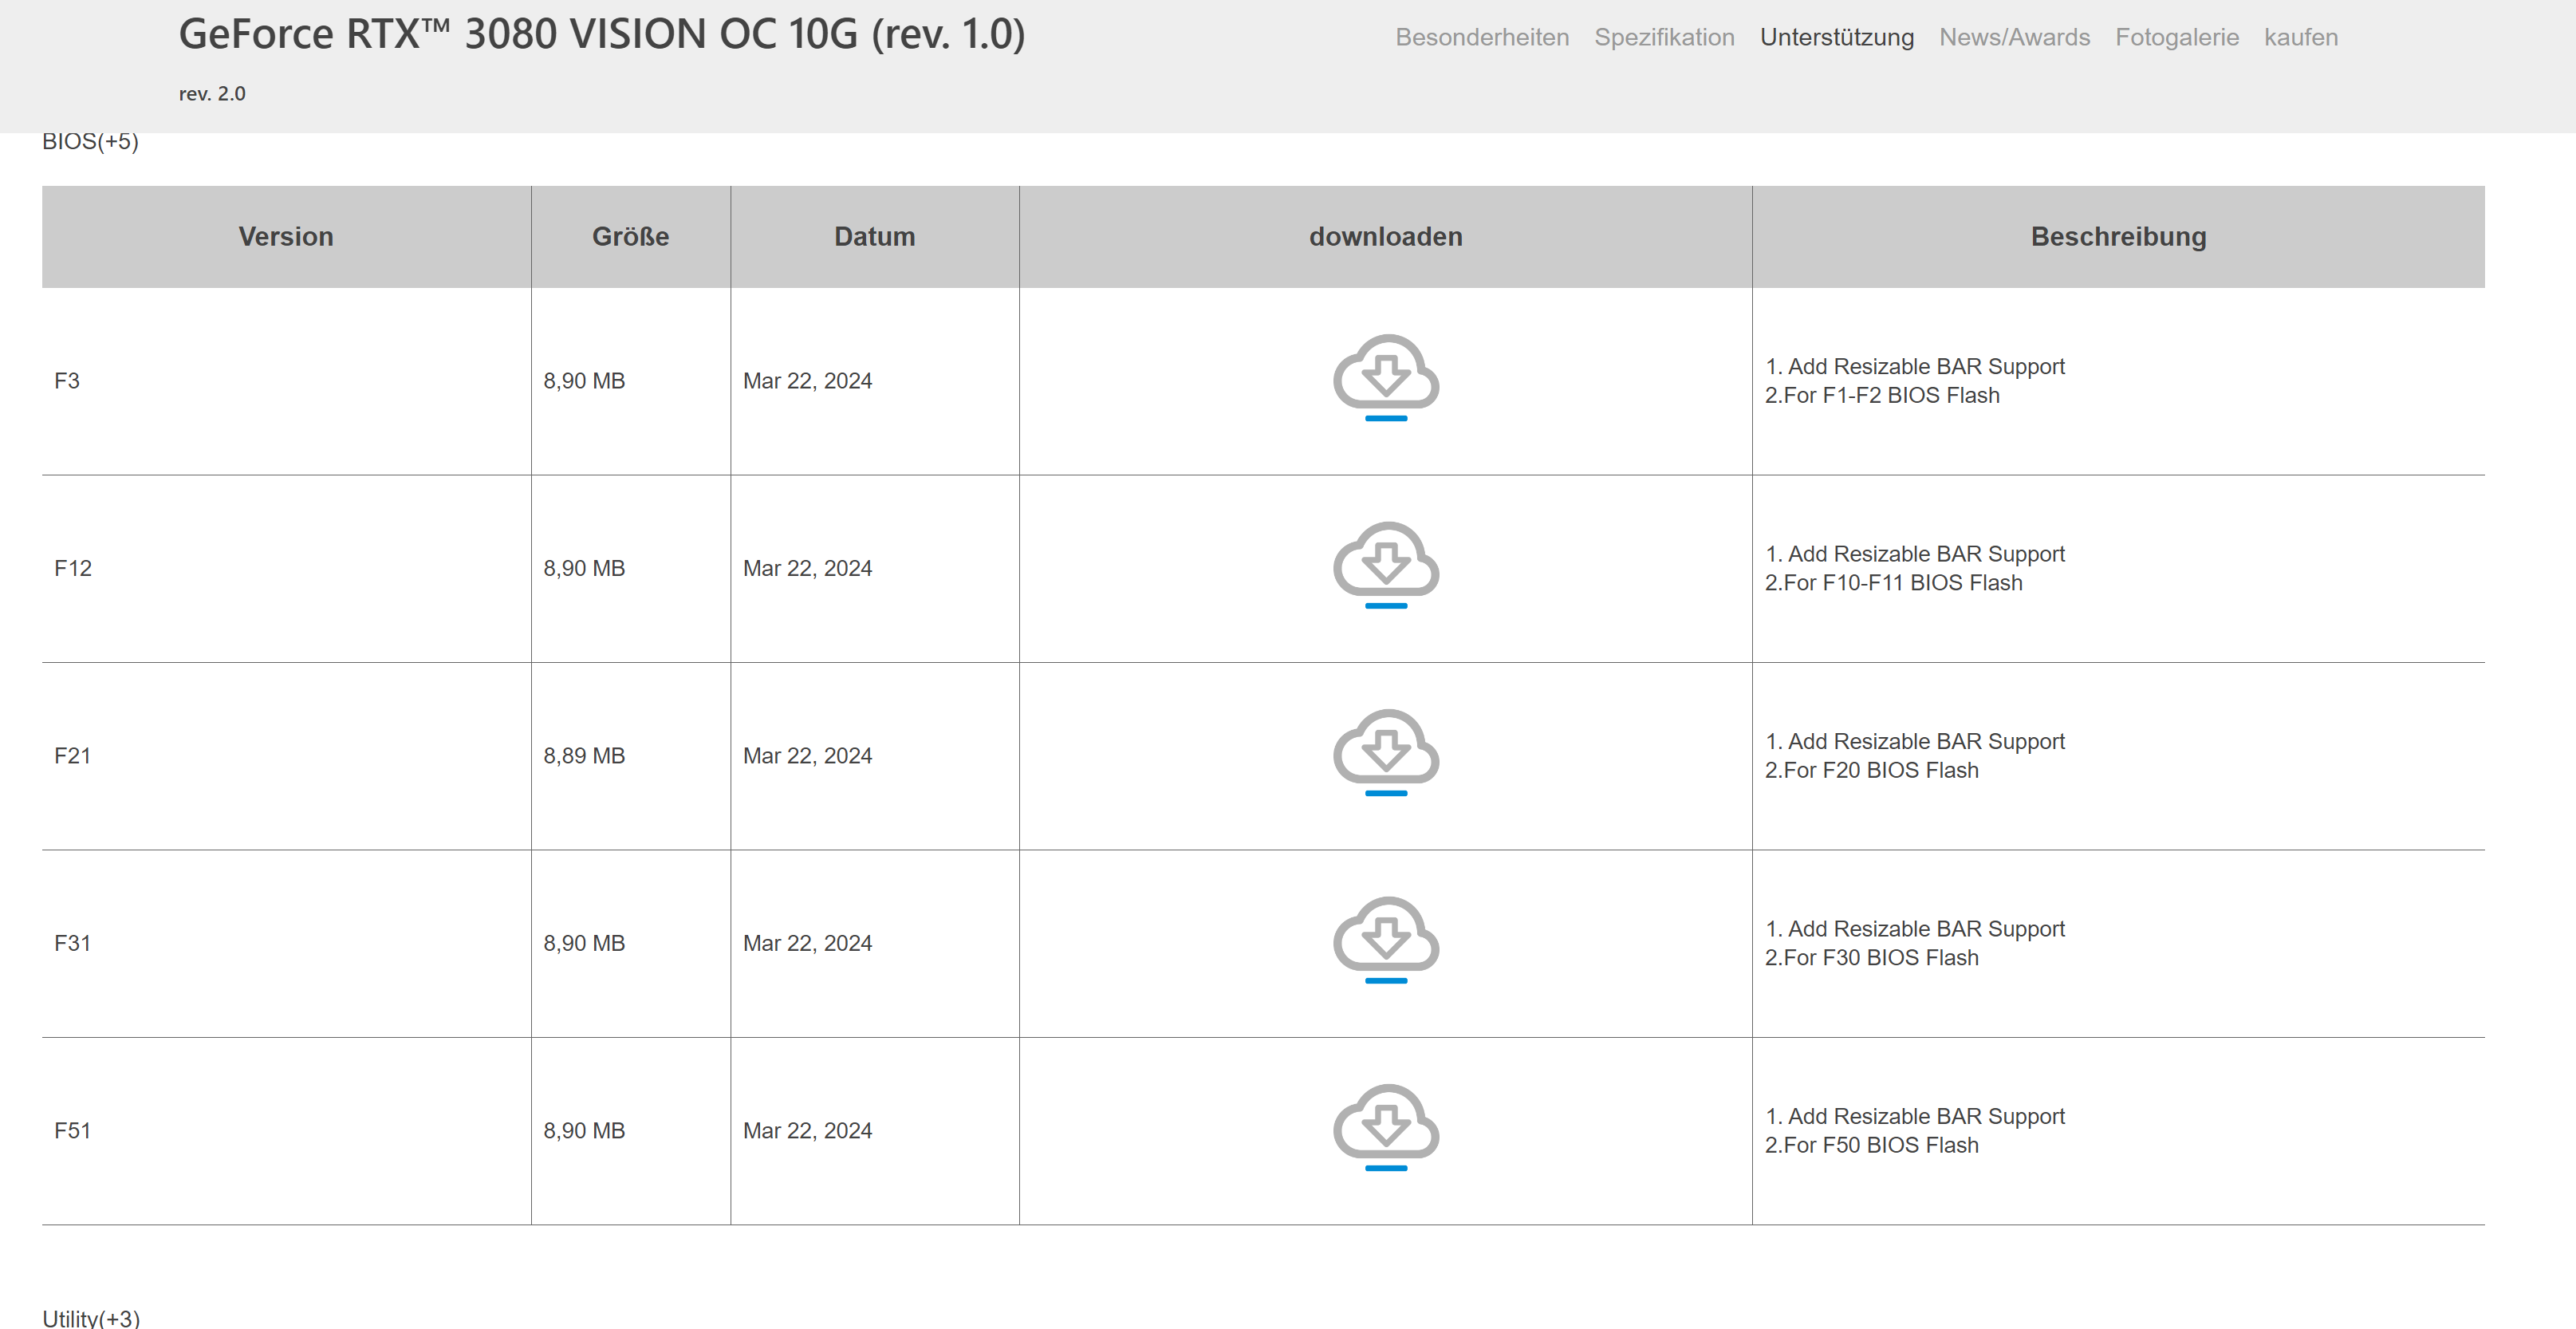The width and height of the screenshot is (2576, 1329).
Task: Collapse the BIOS(+5) section
Action: tap(90, 142)
